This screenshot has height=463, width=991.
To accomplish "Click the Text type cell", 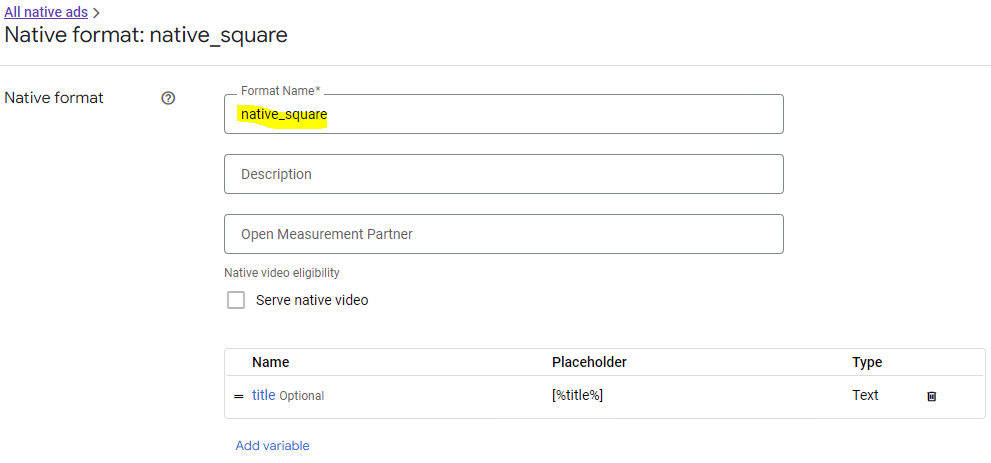I will point(865,395).
